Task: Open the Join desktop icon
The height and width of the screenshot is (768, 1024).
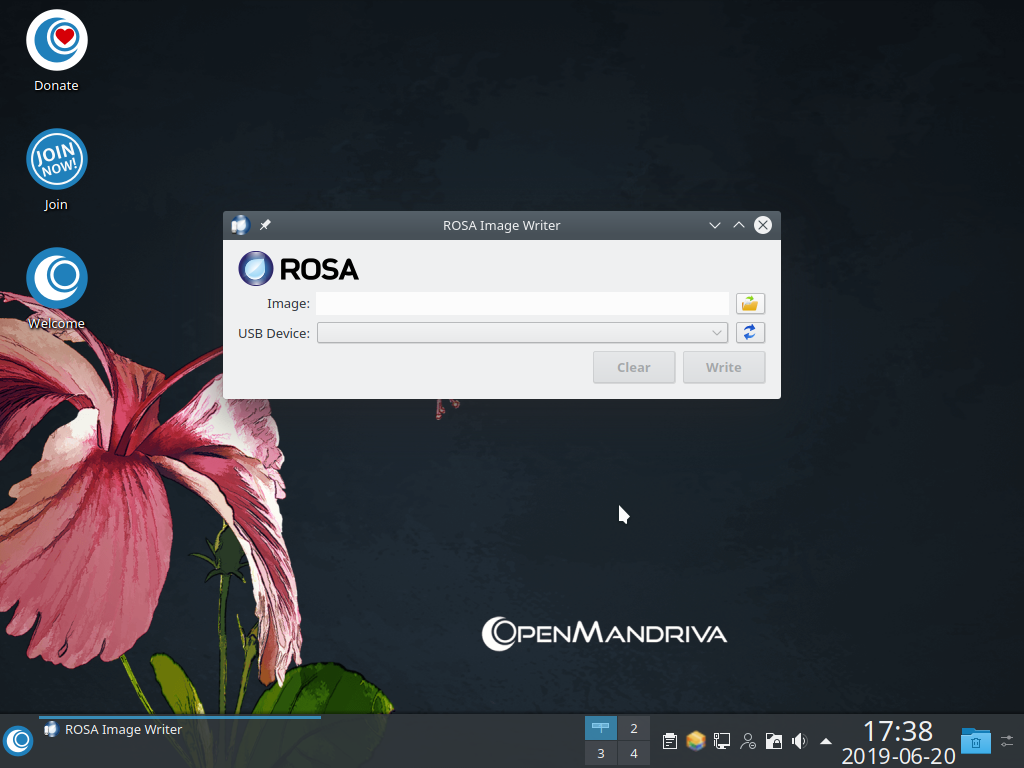Action: pyautogui.click(x=56, y=159)
